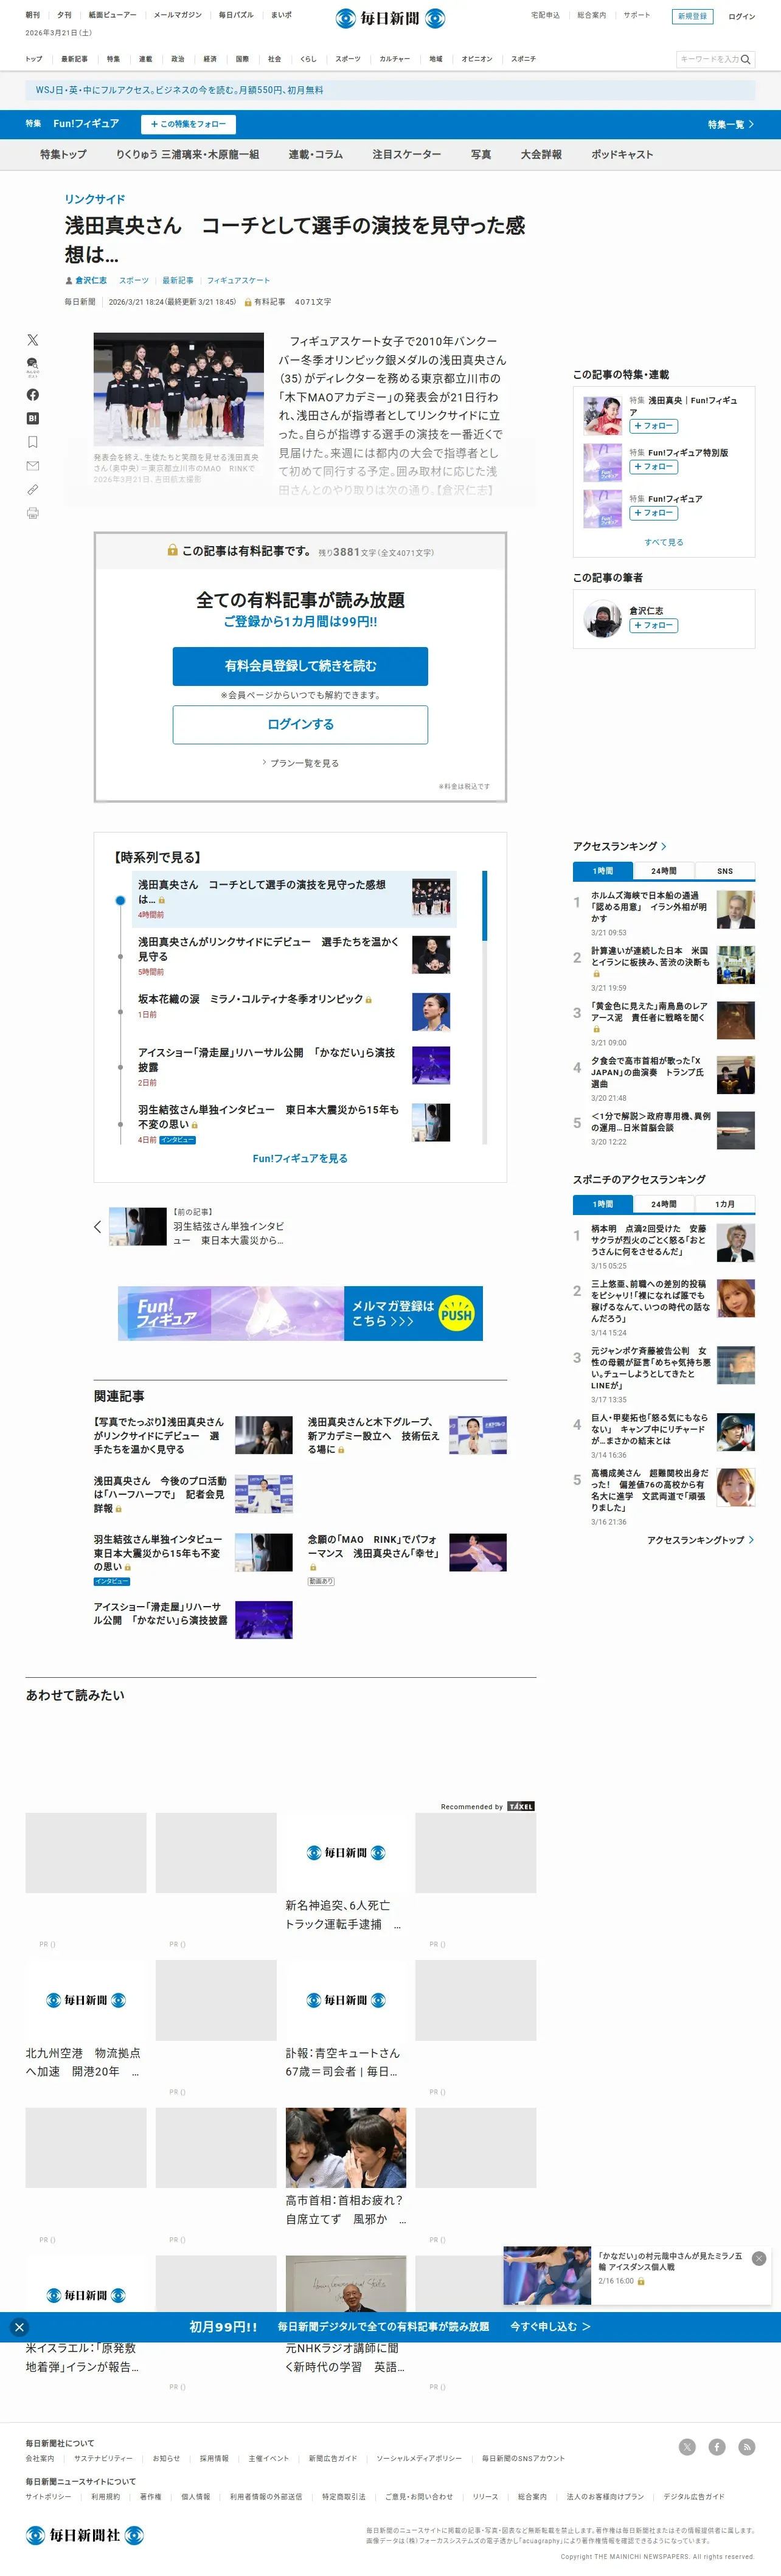Go to the previous article with the left arrow
This screenshot has width=781, height=2576.
[x=98, y=1226]
